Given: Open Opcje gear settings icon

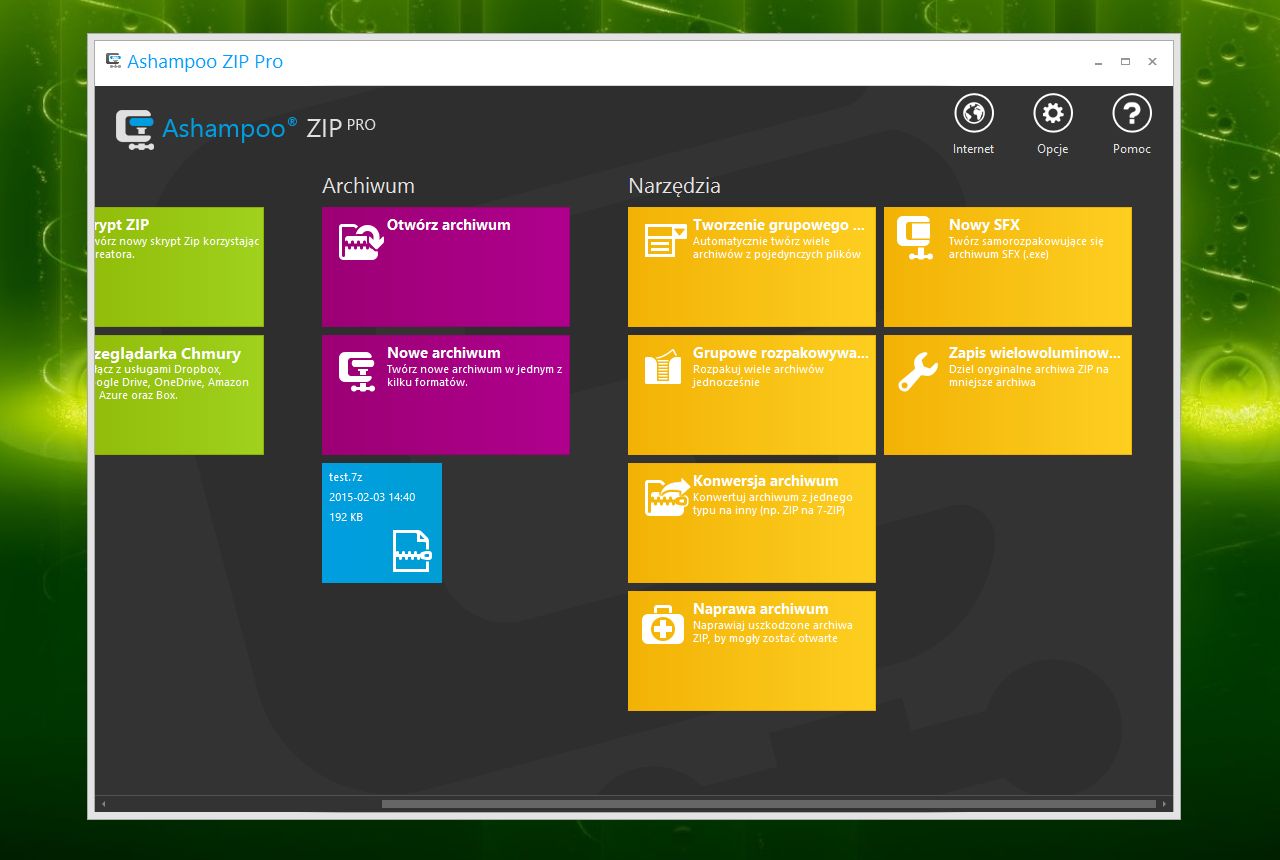Looking at the screenshot, I should [x=1052, y=113].
